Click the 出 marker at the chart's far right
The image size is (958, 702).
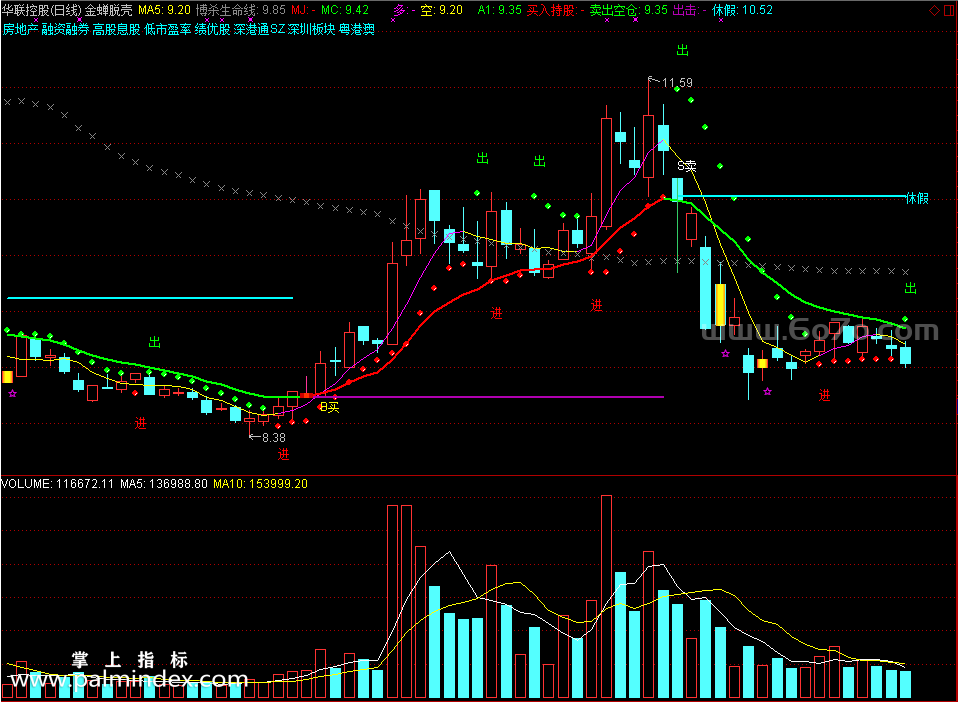click(x=910, y=288)
